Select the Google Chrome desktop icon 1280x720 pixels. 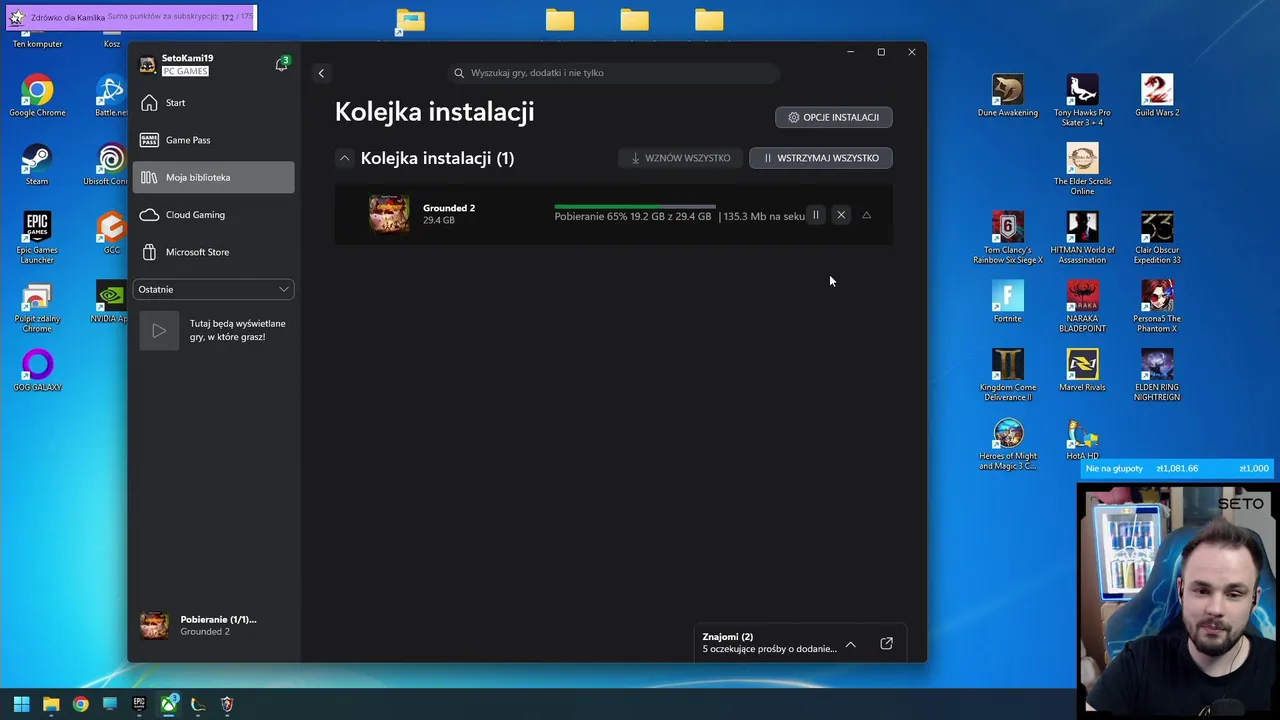[37, 96]
